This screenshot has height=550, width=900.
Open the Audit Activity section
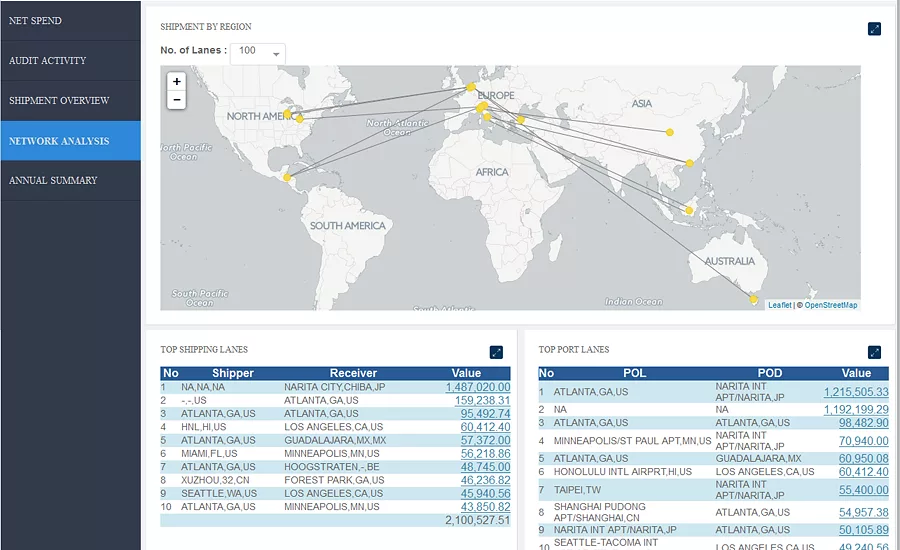(71, 60)
